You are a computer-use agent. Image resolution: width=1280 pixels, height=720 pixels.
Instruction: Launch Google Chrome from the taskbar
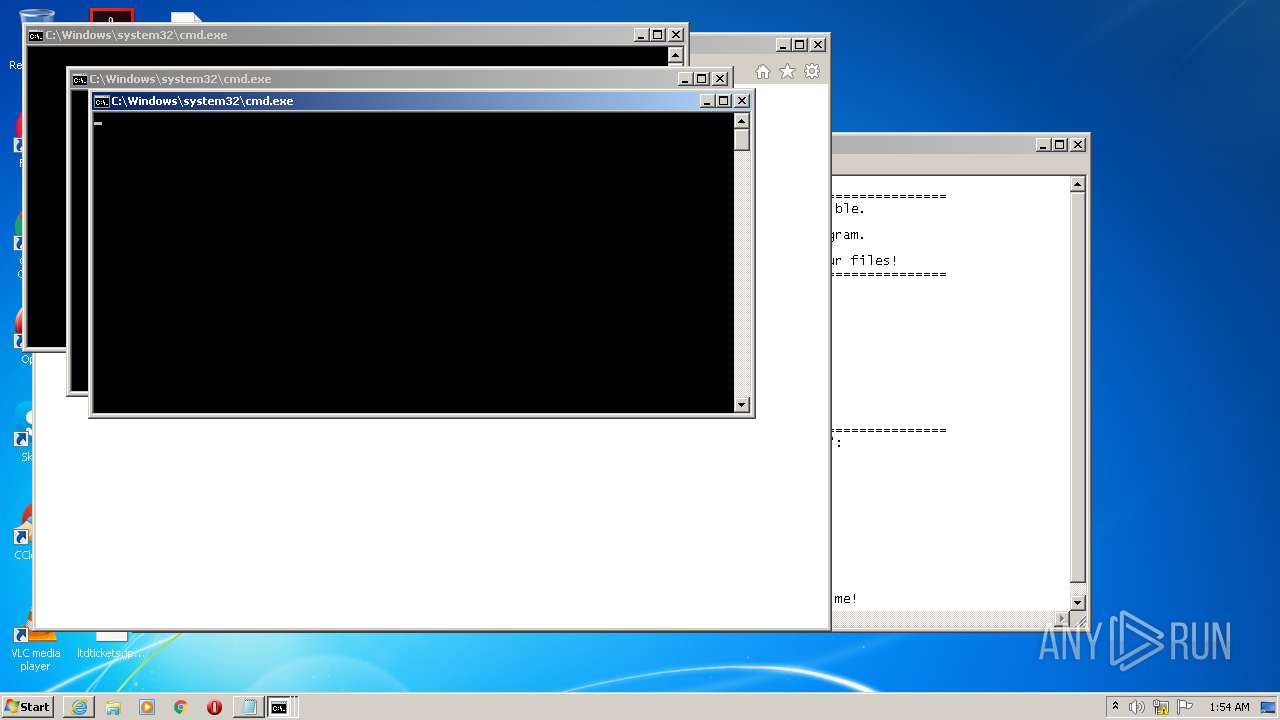181,707
